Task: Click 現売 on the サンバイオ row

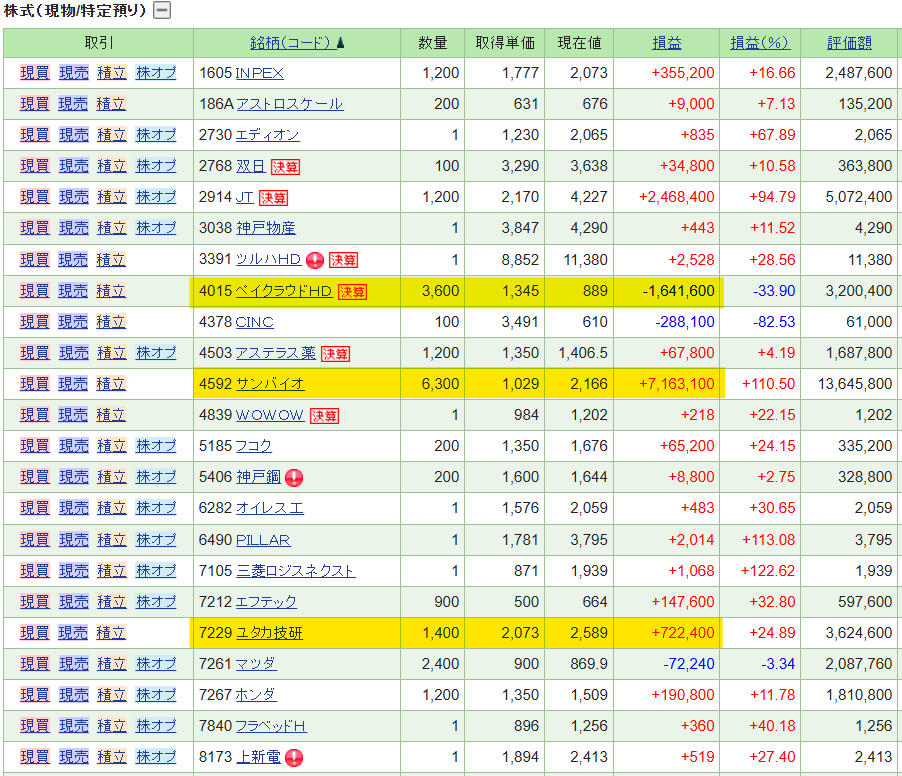Action: (74, 384)
